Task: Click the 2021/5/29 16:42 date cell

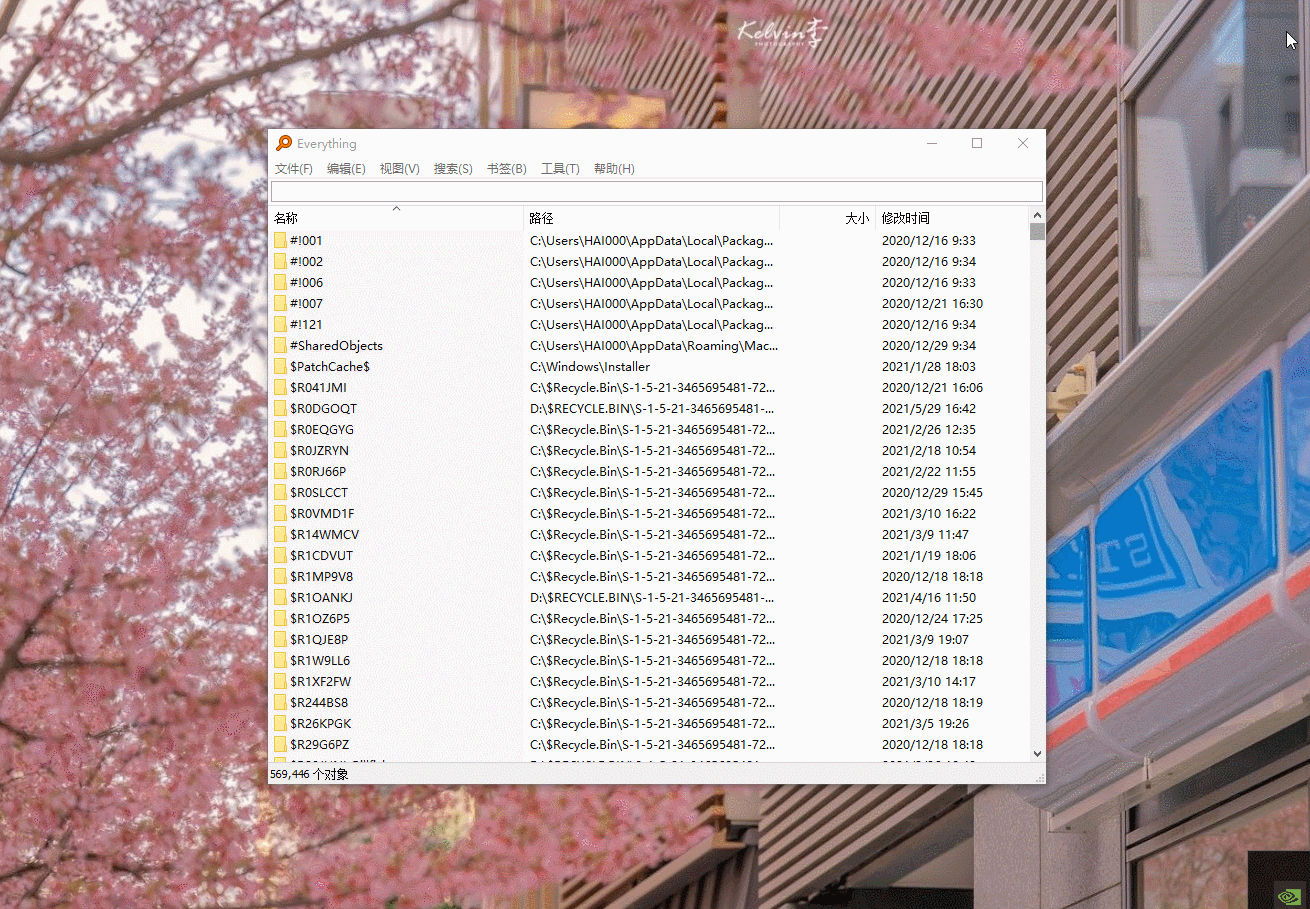Action: [x=929, y=408]
